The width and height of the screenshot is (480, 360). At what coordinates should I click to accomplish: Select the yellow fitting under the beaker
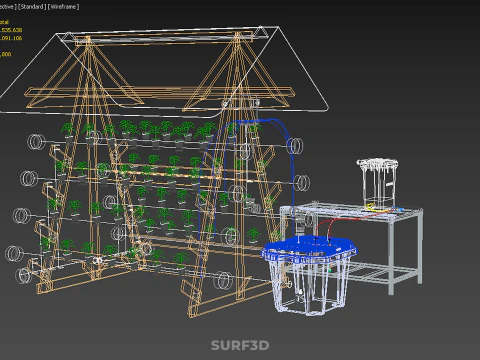[373, 208]
